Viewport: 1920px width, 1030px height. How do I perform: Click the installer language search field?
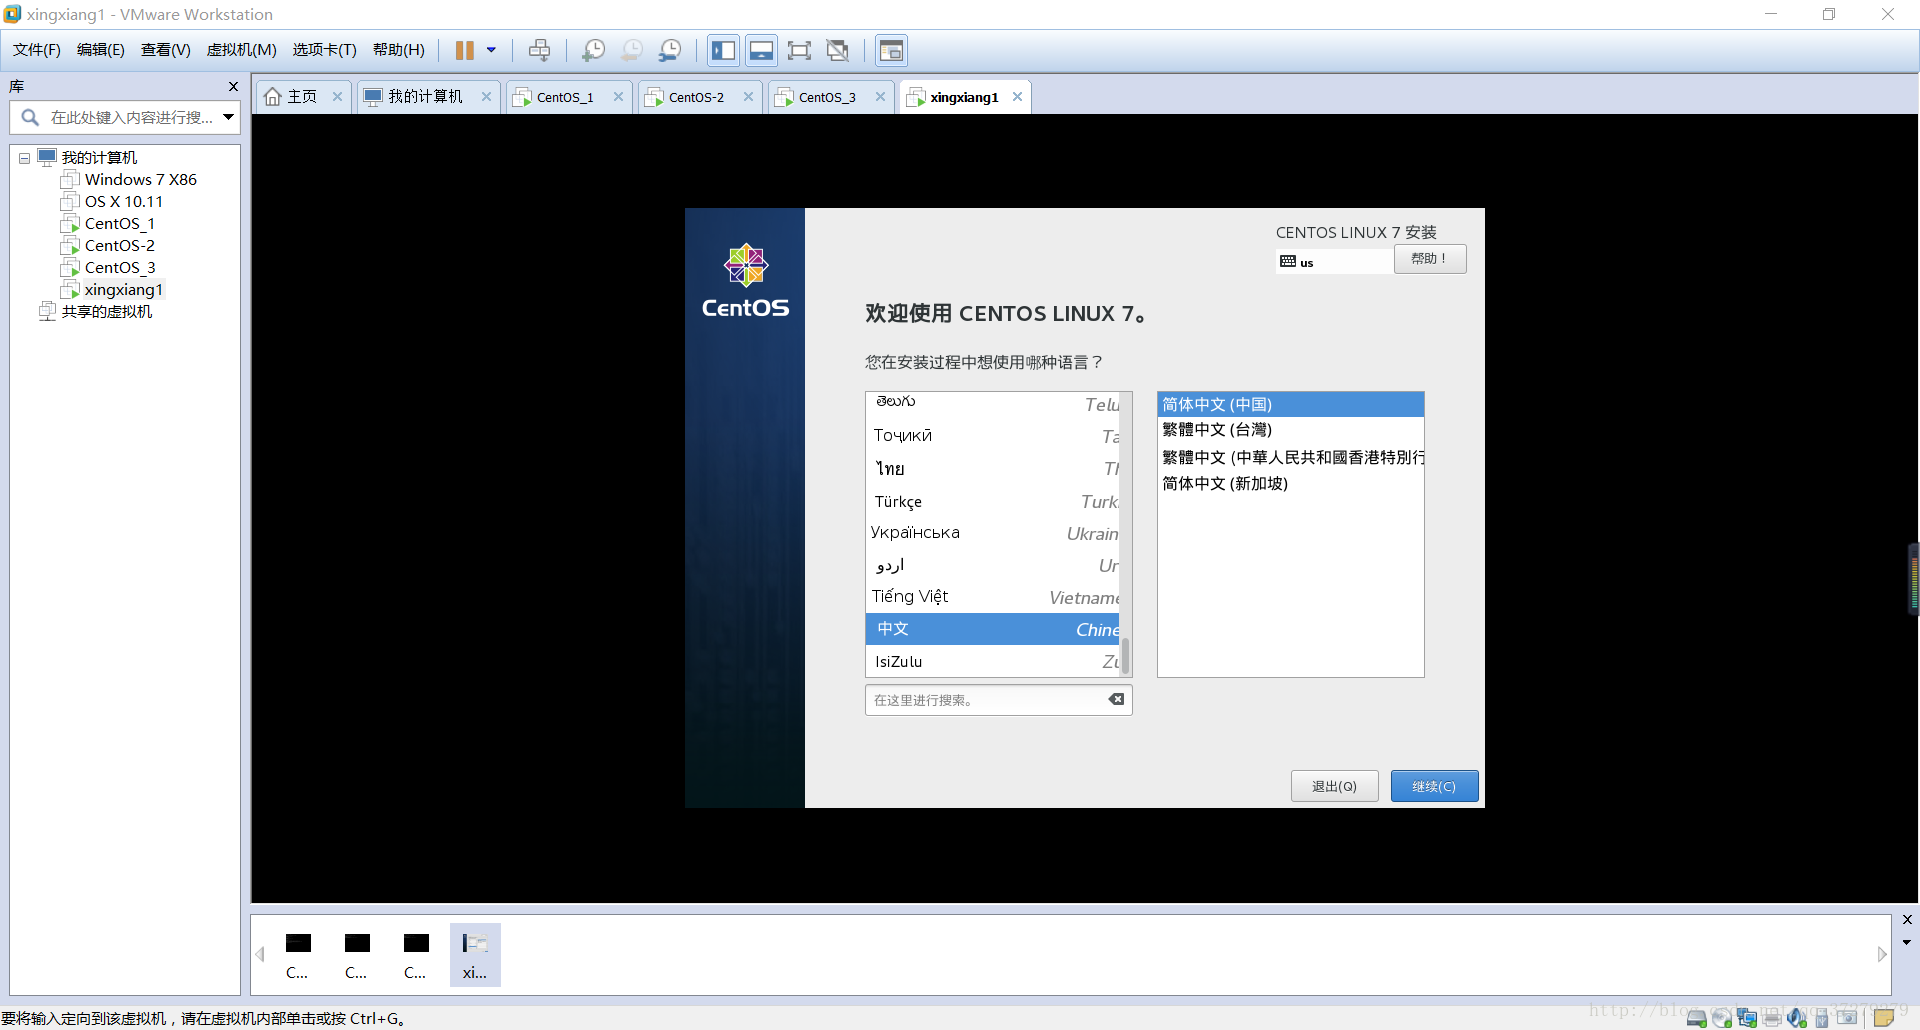985,700
